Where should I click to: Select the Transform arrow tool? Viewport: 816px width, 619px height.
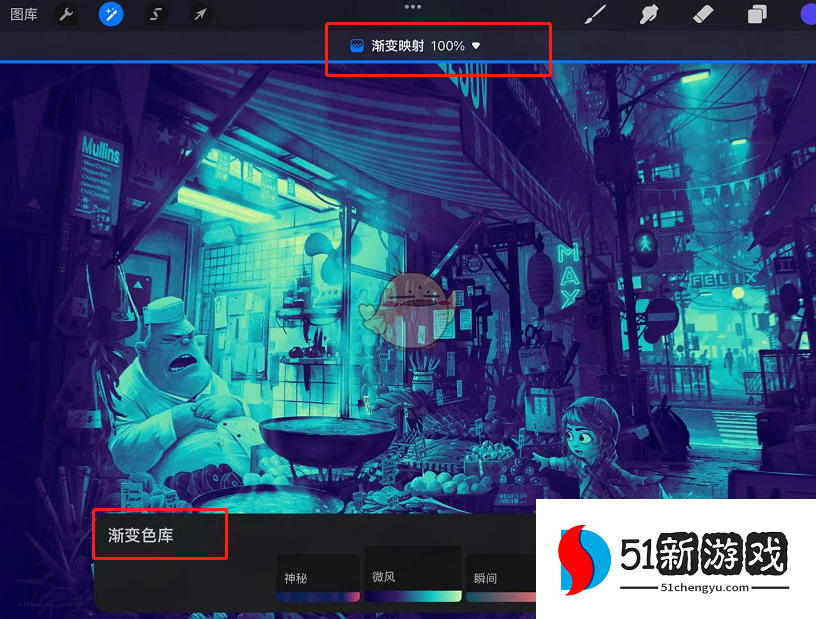199,14
